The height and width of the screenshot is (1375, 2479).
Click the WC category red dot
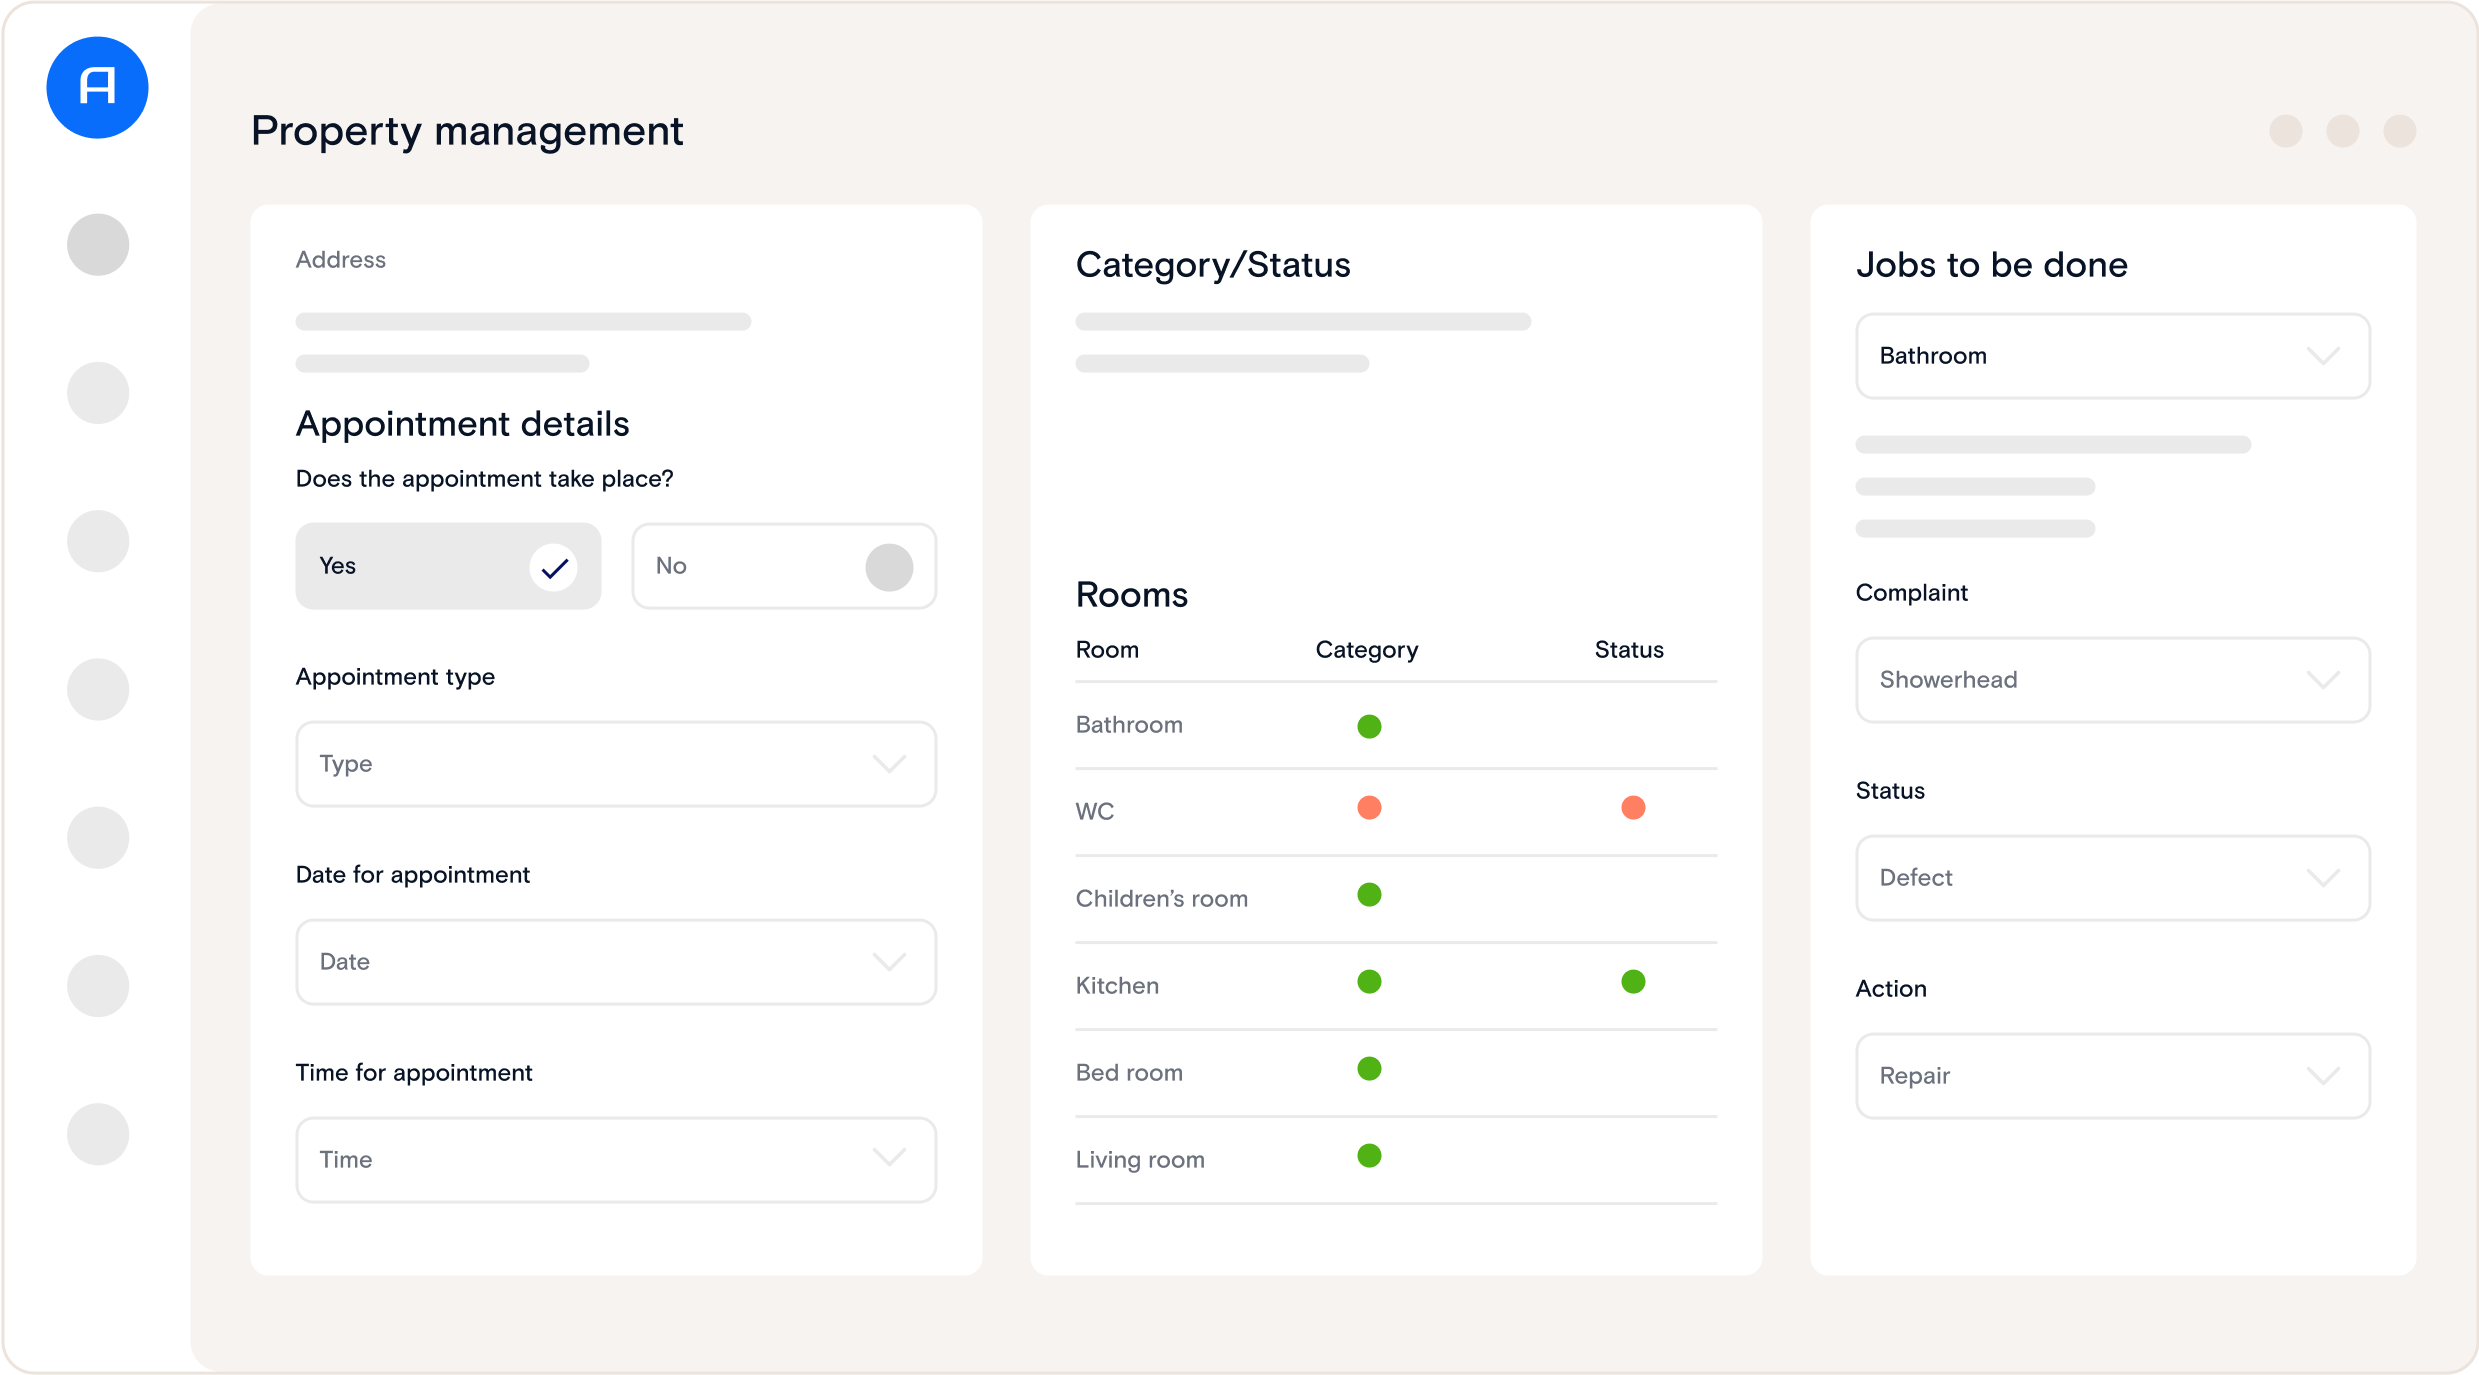(1369, 807)
